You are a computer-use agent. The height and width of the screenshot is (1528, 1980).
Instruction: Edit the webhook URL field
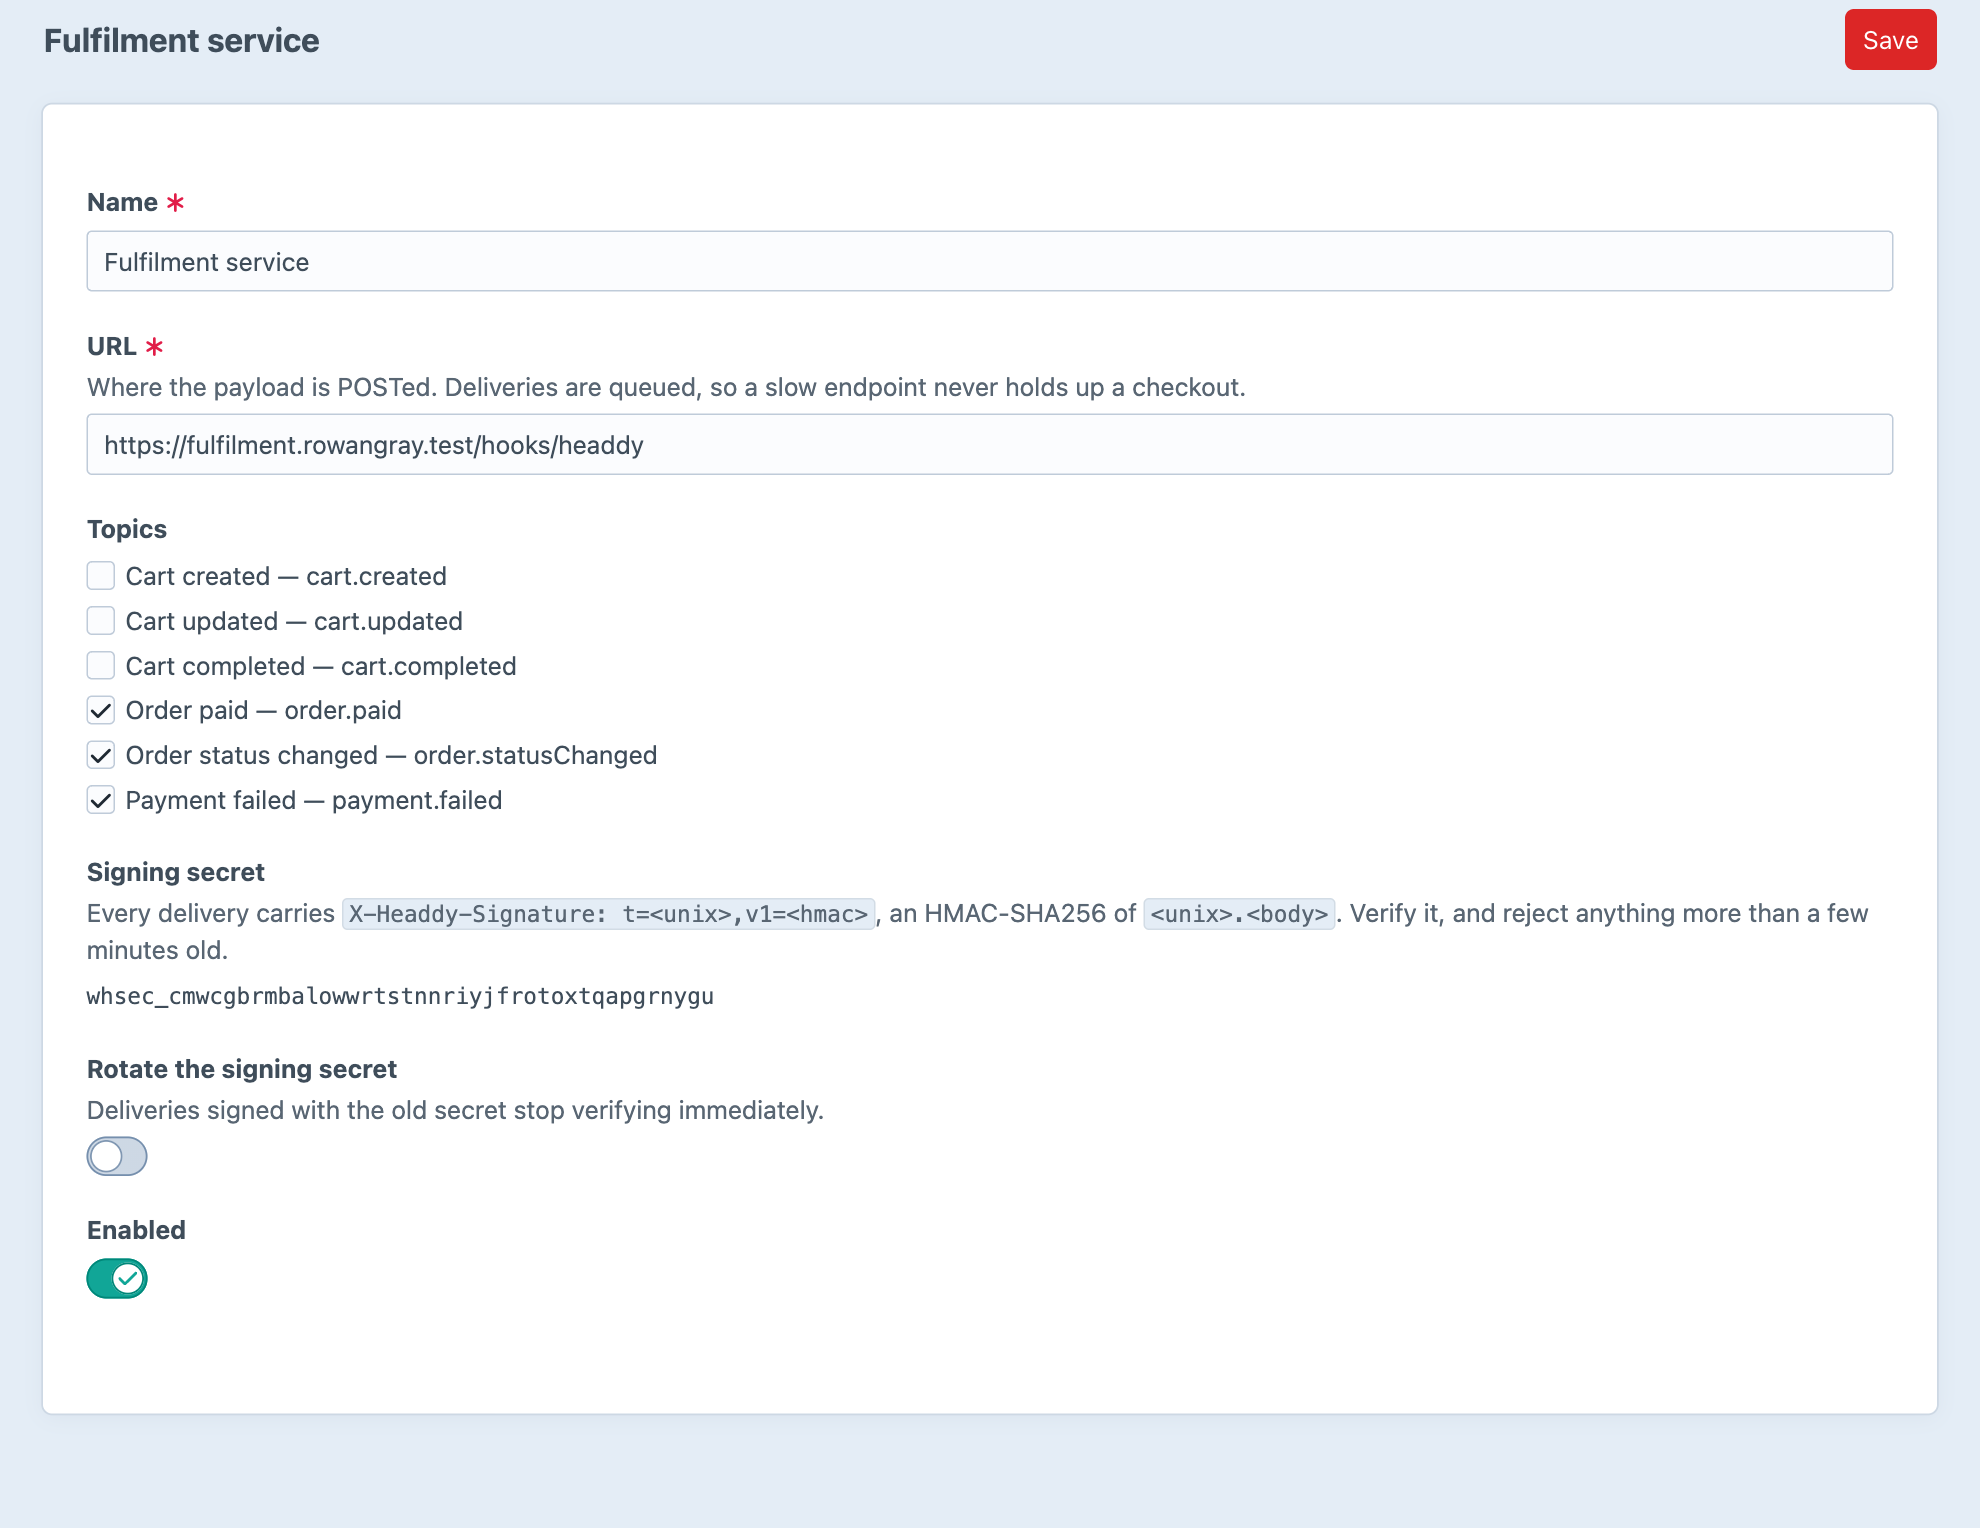click(x=990, y=444)
